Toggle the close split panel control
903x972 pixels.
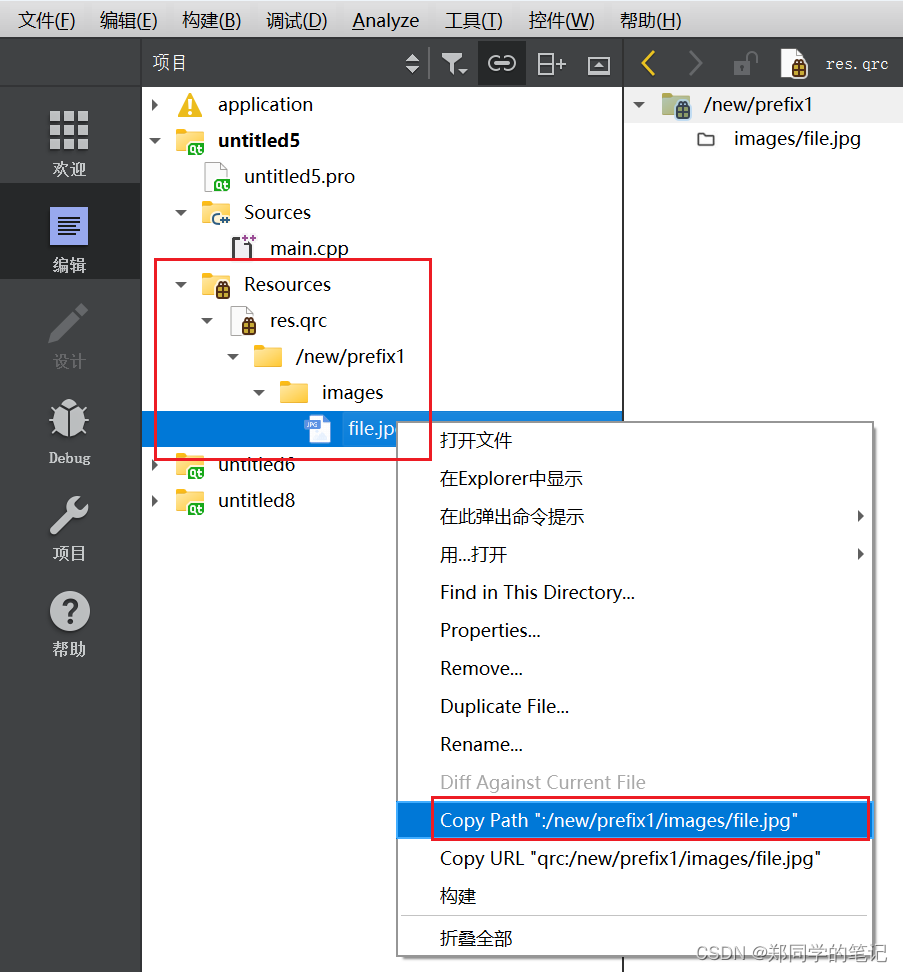pyautogui.click(x=598, y=63)
